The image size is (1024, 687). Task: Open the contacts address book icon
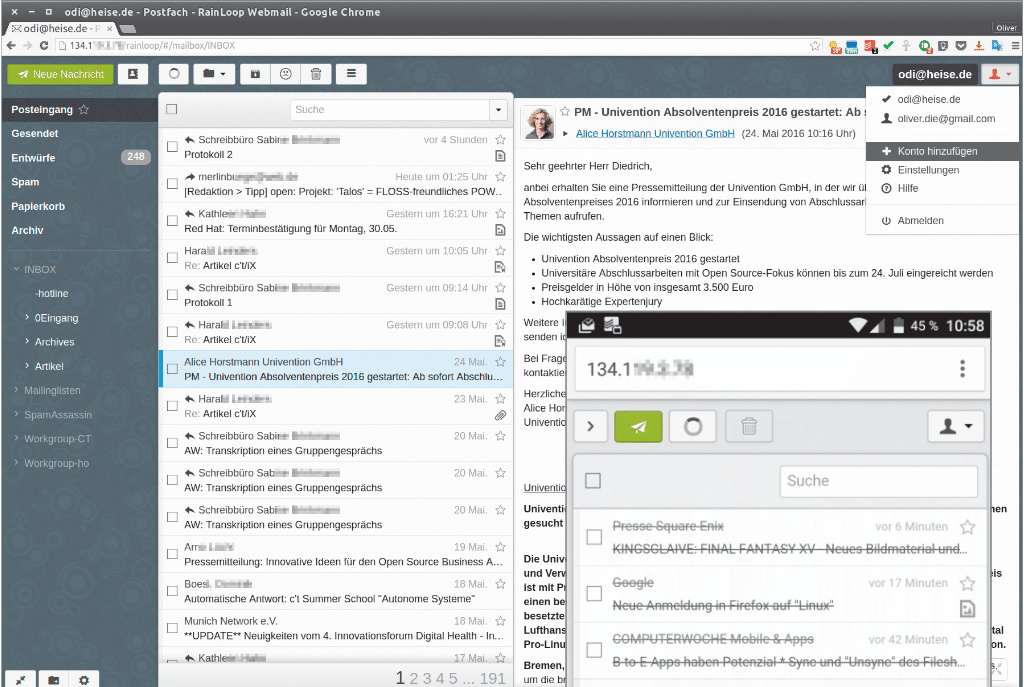pos(133,74)
